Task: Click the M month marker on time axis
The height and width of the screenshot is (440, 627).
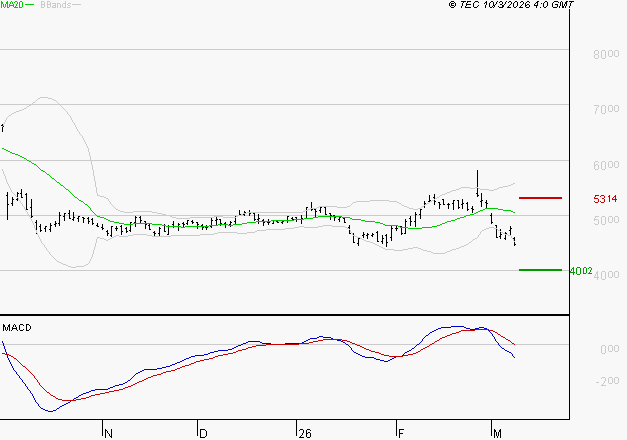Action: tap(497, 434)
